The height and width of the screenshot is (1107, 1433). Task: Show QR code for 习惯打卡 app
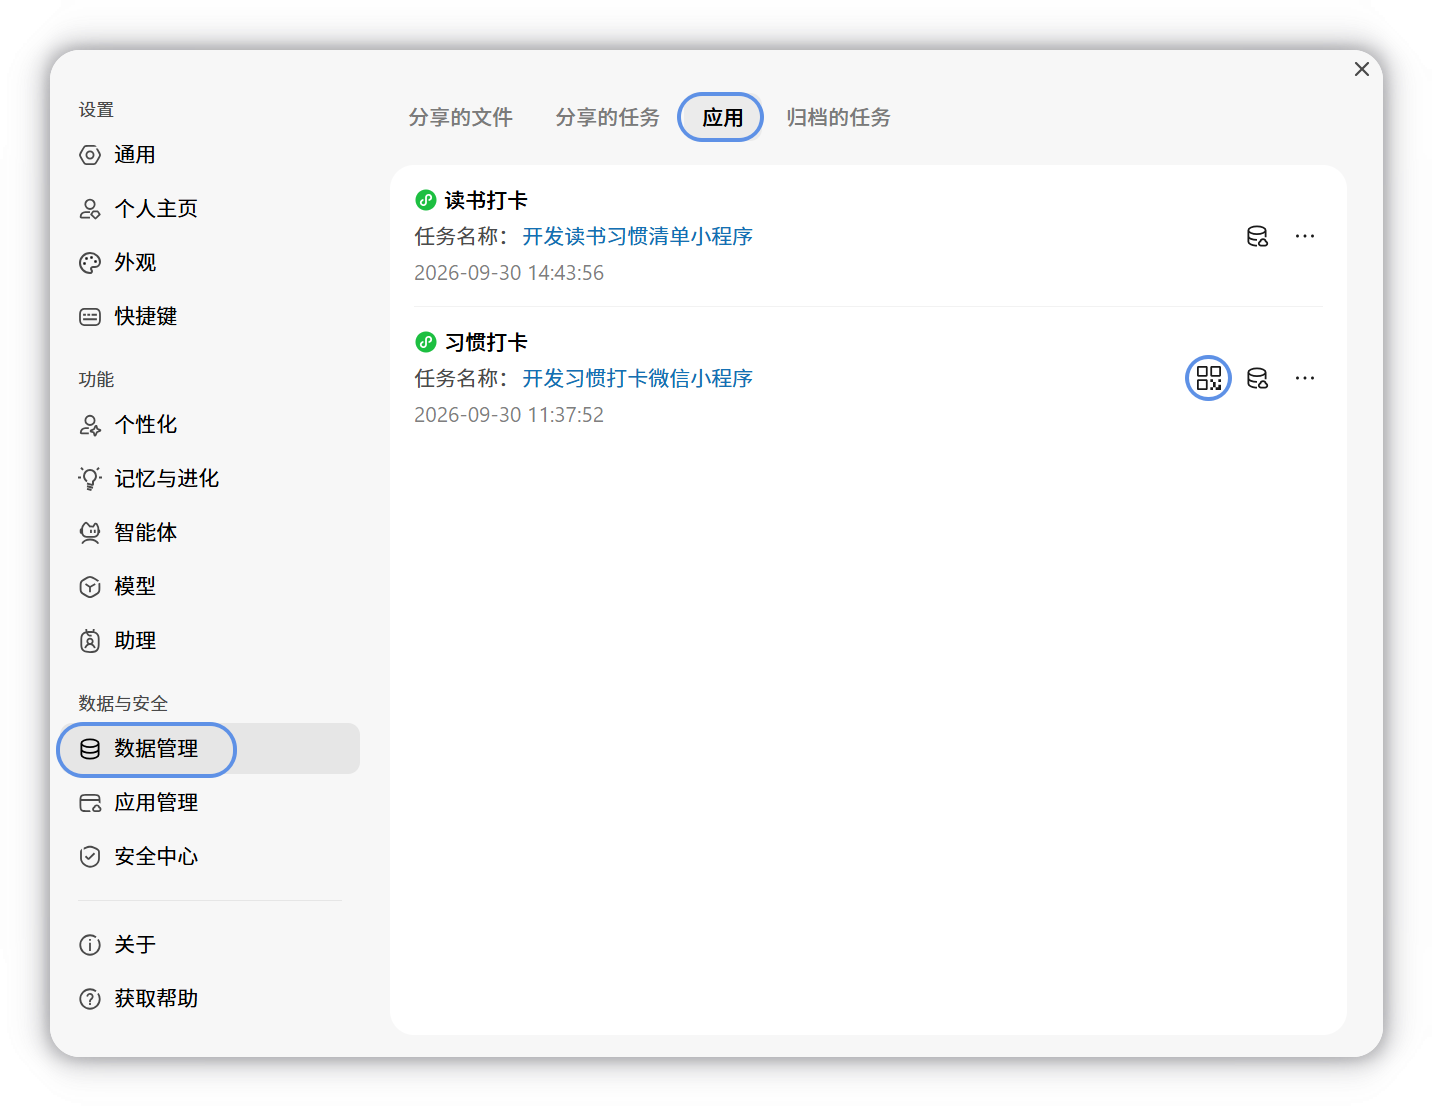[1208, 378]
